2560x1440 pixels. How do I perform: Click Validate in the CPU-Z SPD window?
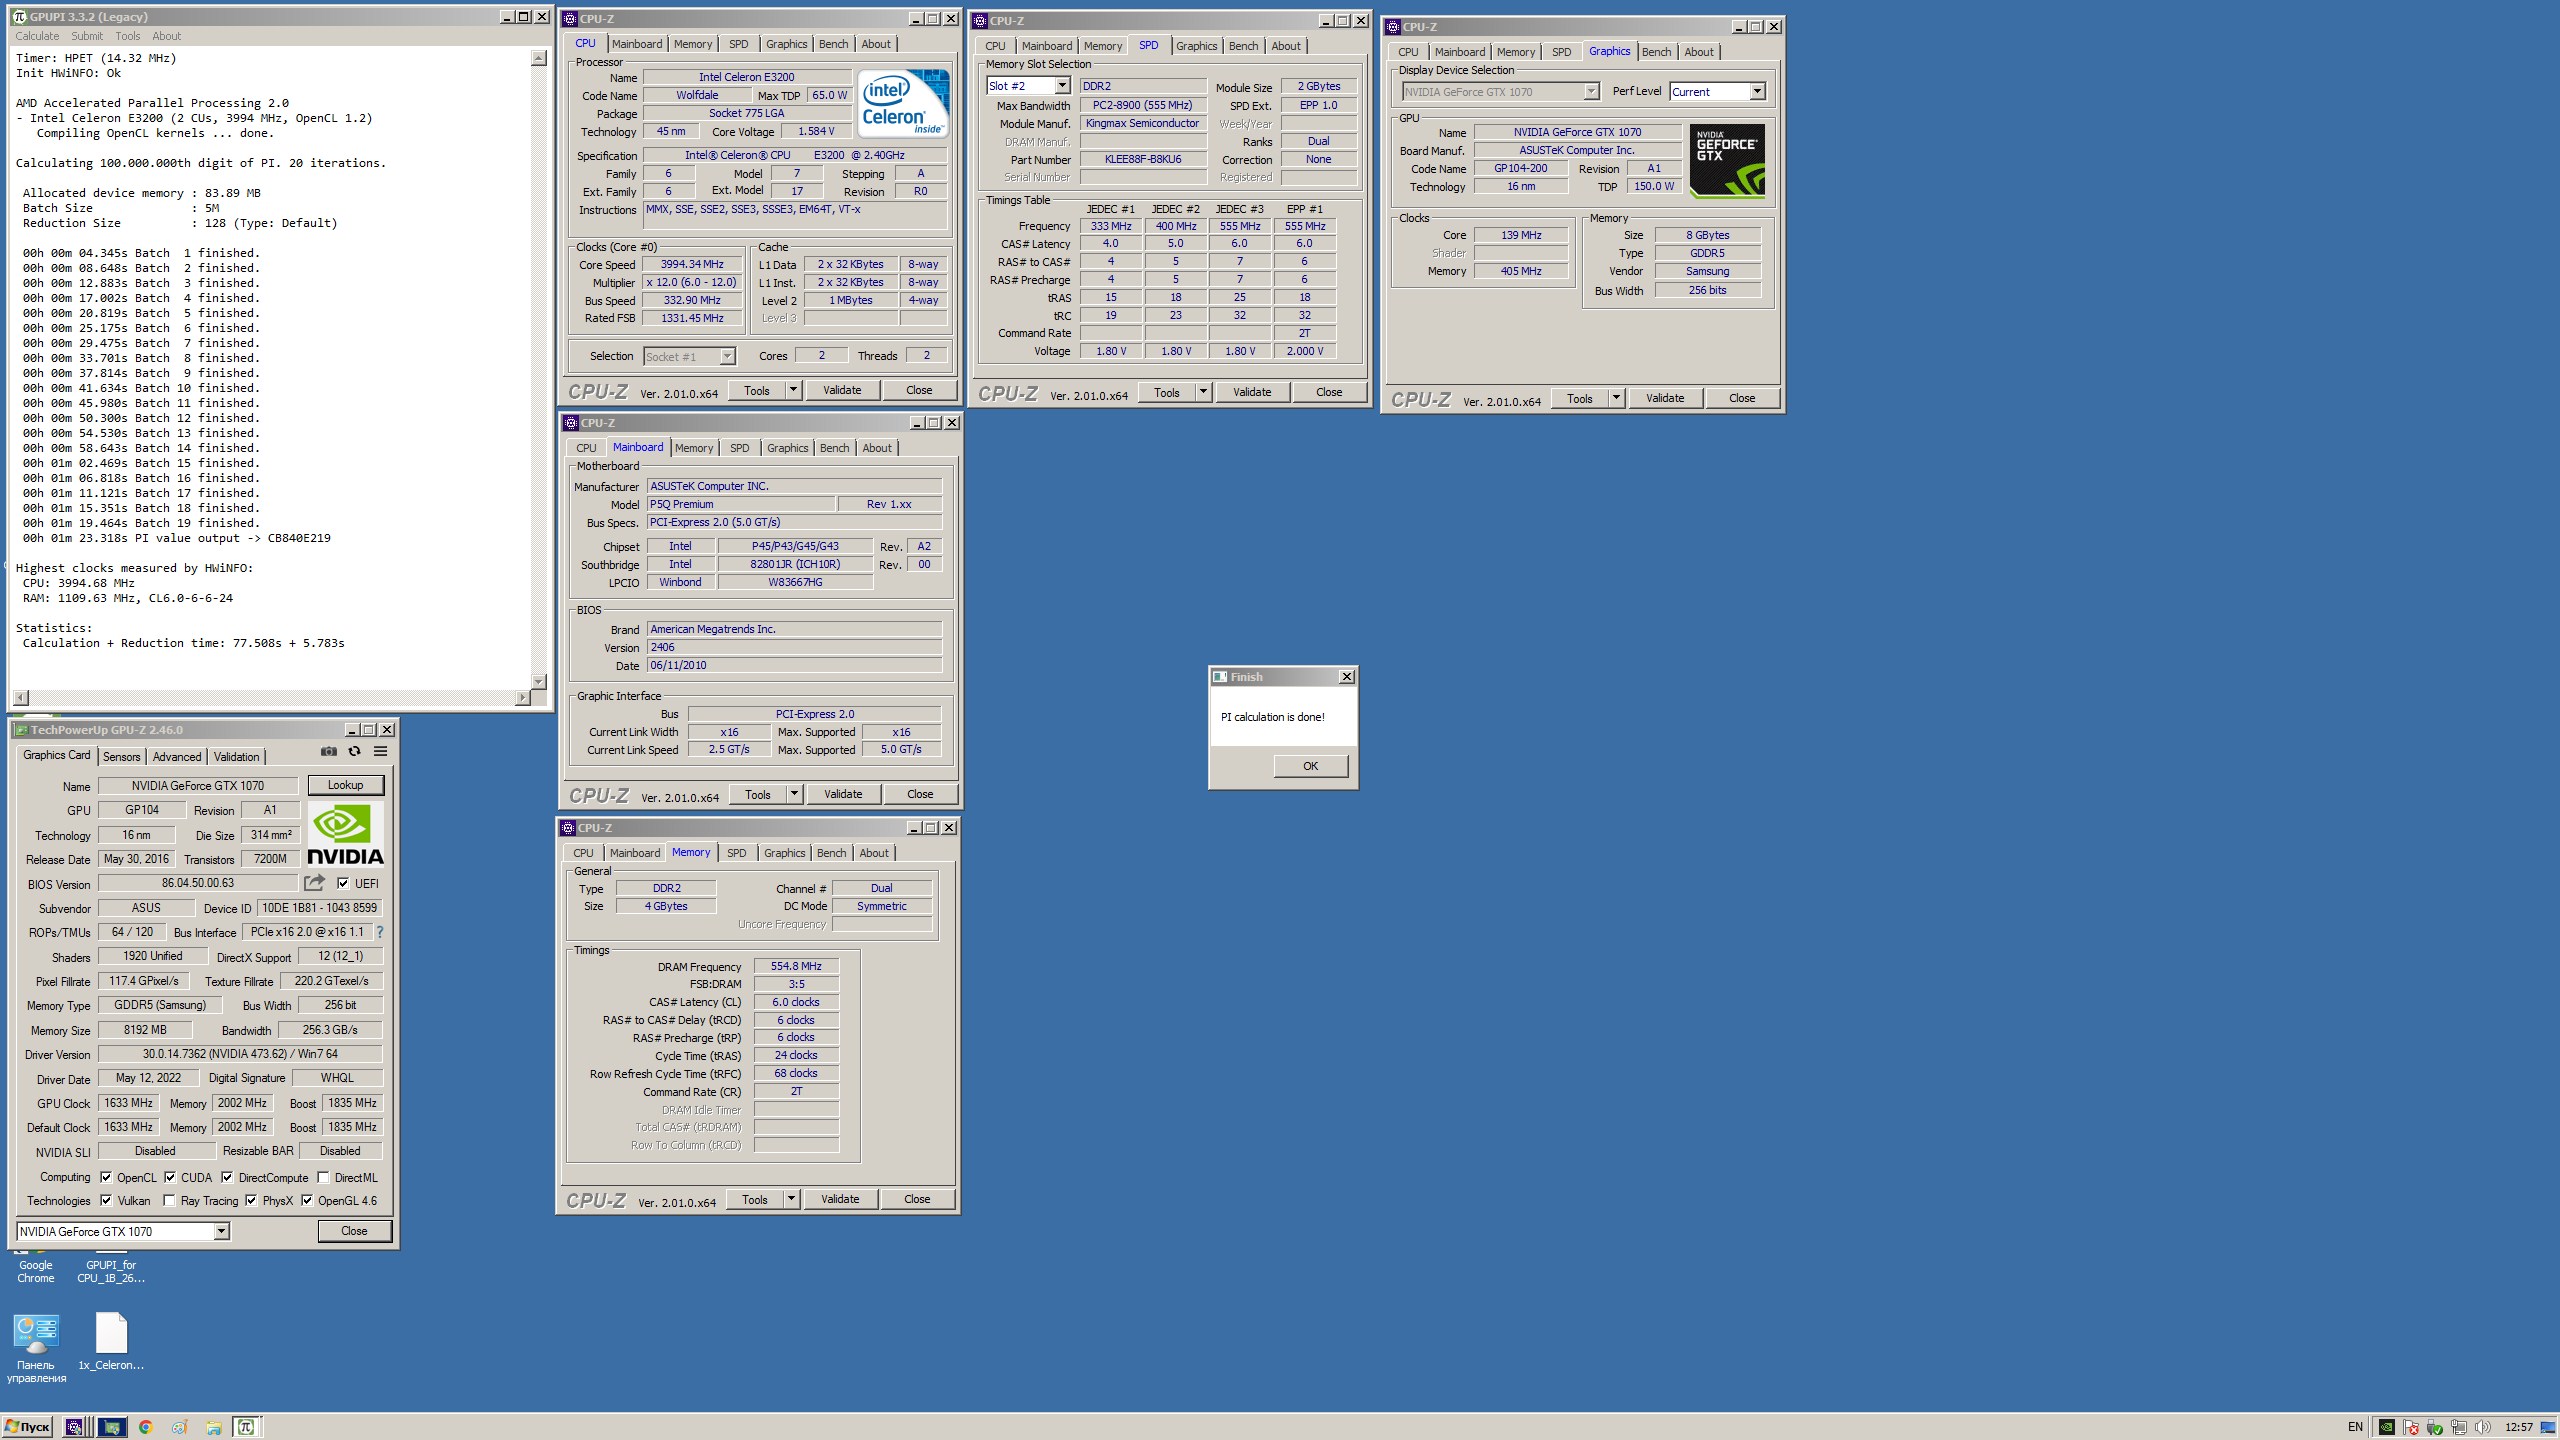pyautogui.click(x=1252, y=392)
